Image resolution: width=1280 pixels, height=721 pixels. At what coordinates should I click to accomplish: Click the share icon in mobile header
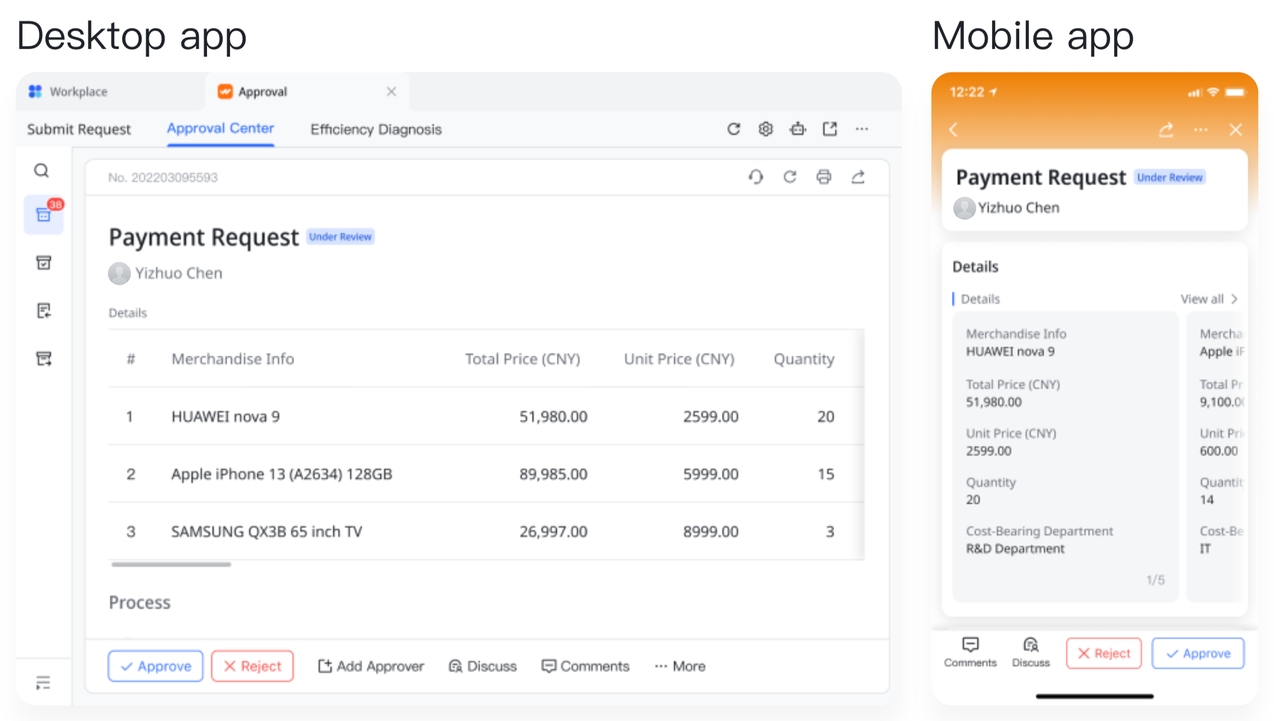pos(1166,130)
